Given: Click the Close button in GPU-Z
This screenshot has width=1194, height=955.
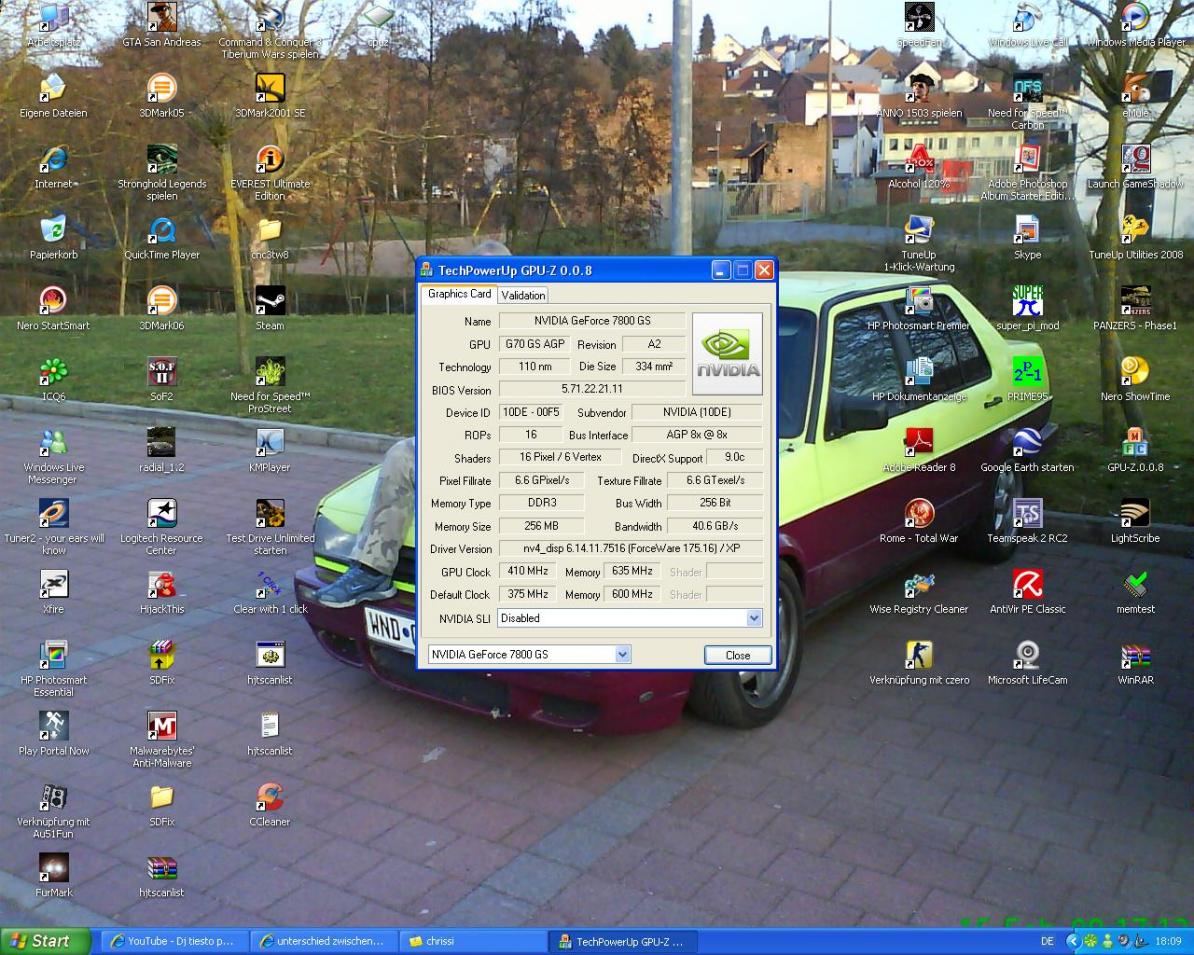Looking at the screenshot, I should (738, 655).
